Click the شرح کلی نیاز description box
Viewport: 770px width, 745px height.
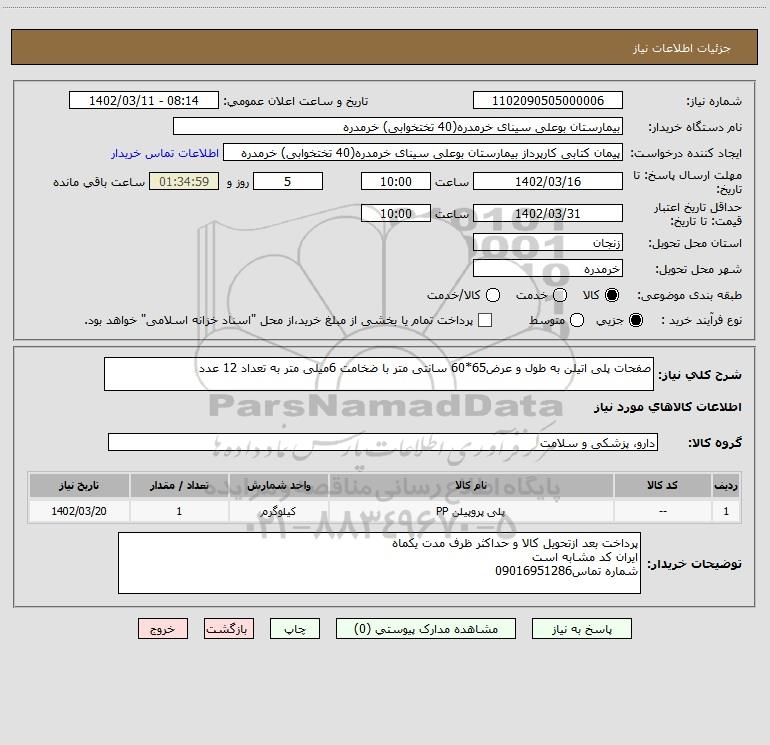click(379, 374)
